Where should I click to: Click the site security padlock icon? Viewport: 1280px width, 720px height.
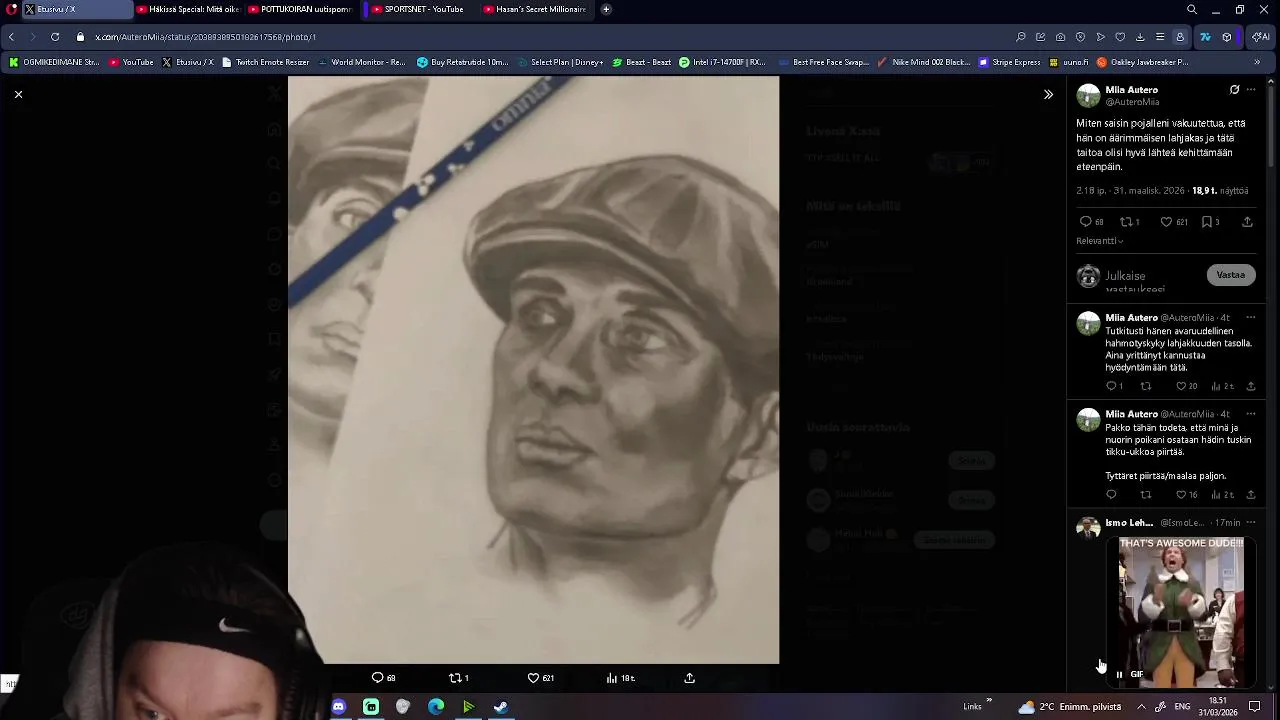tap(80, 37)
